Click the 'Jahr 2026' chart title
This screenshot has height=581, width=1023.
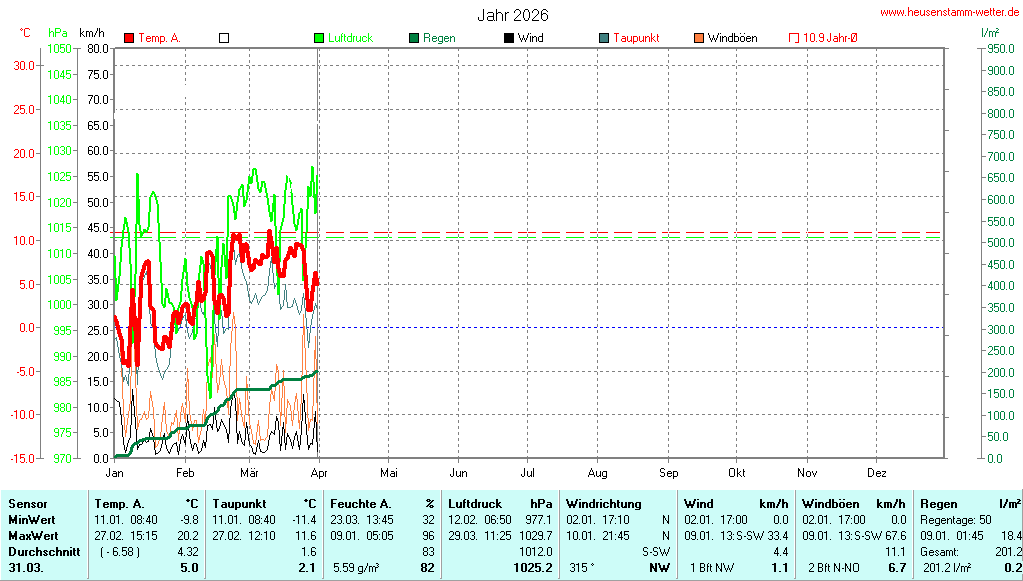(512, 15)
